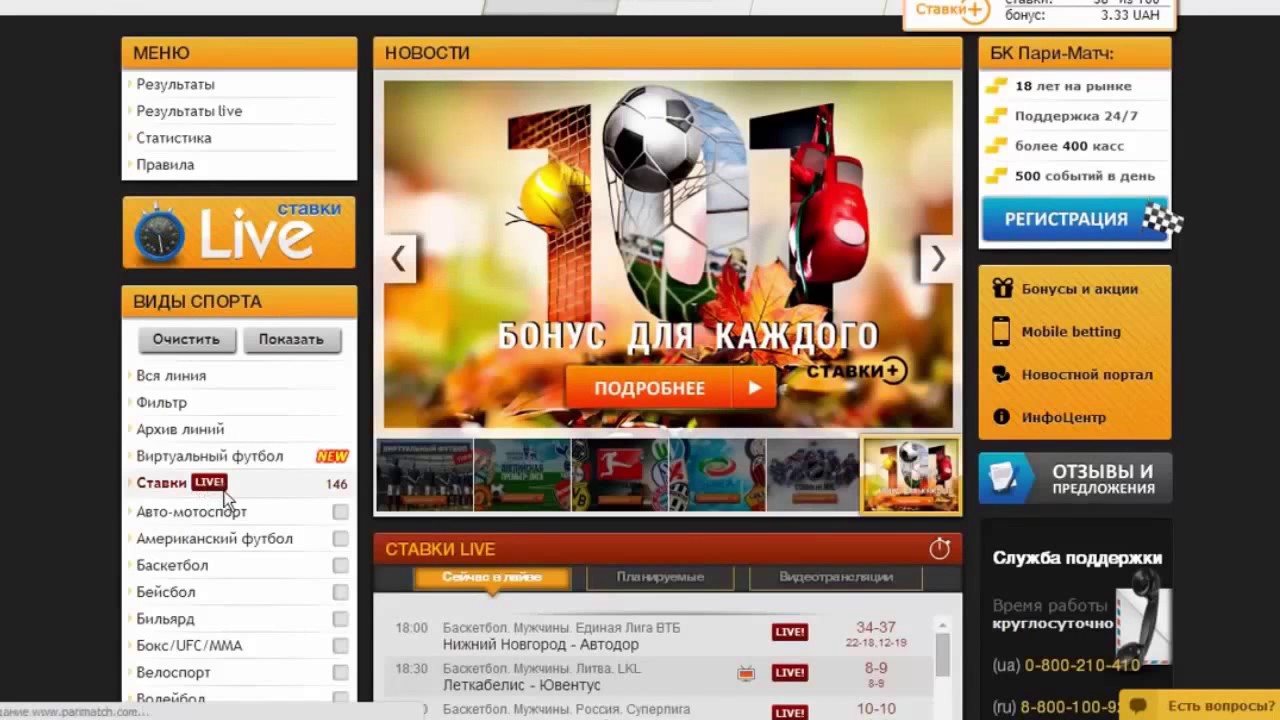Click LIVE! badge for Леткабелис - Ювентус
Image resolution: width=1280 pixels, height=720 pixels.
click(x=790, y=673)
